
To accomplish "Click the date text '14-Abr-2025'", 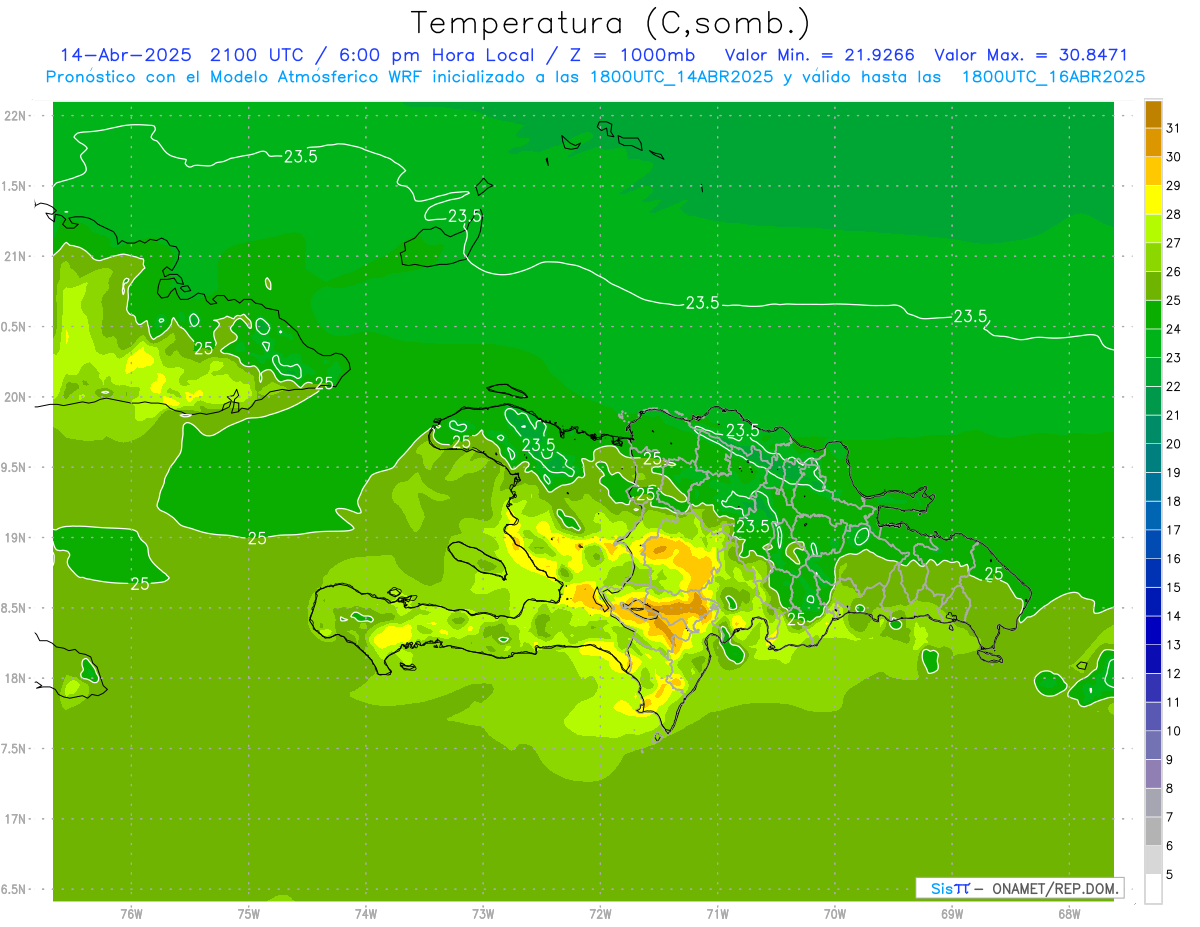I will point(126,55).
